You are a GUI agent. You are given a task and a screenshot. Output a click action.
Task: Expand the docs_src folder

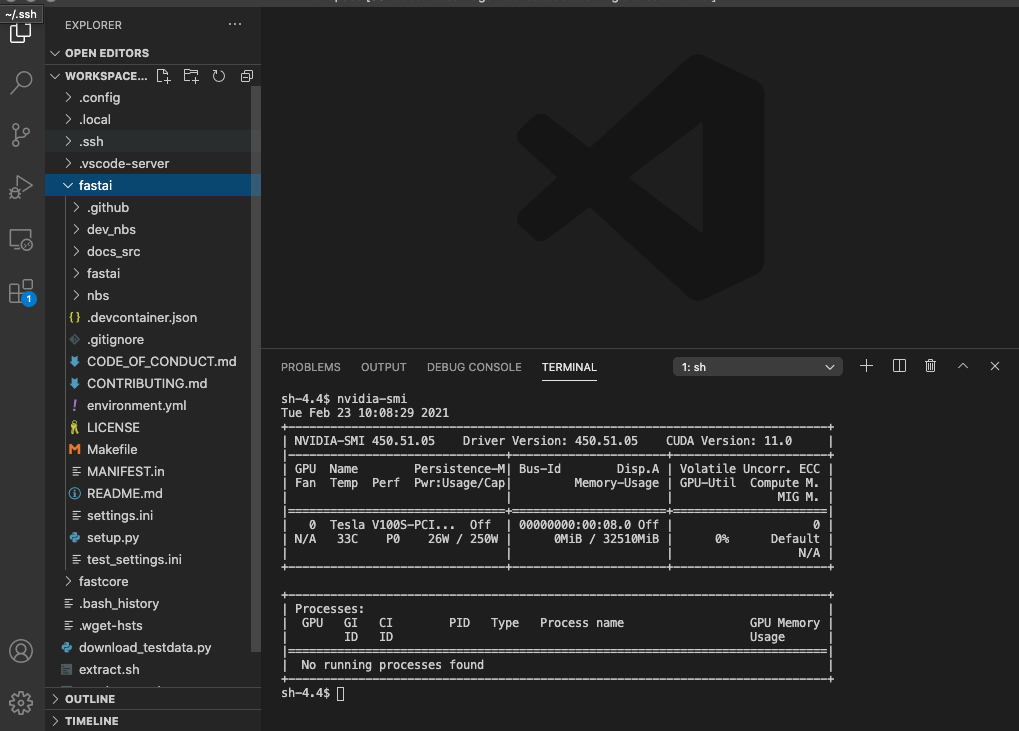click(153, 251)
